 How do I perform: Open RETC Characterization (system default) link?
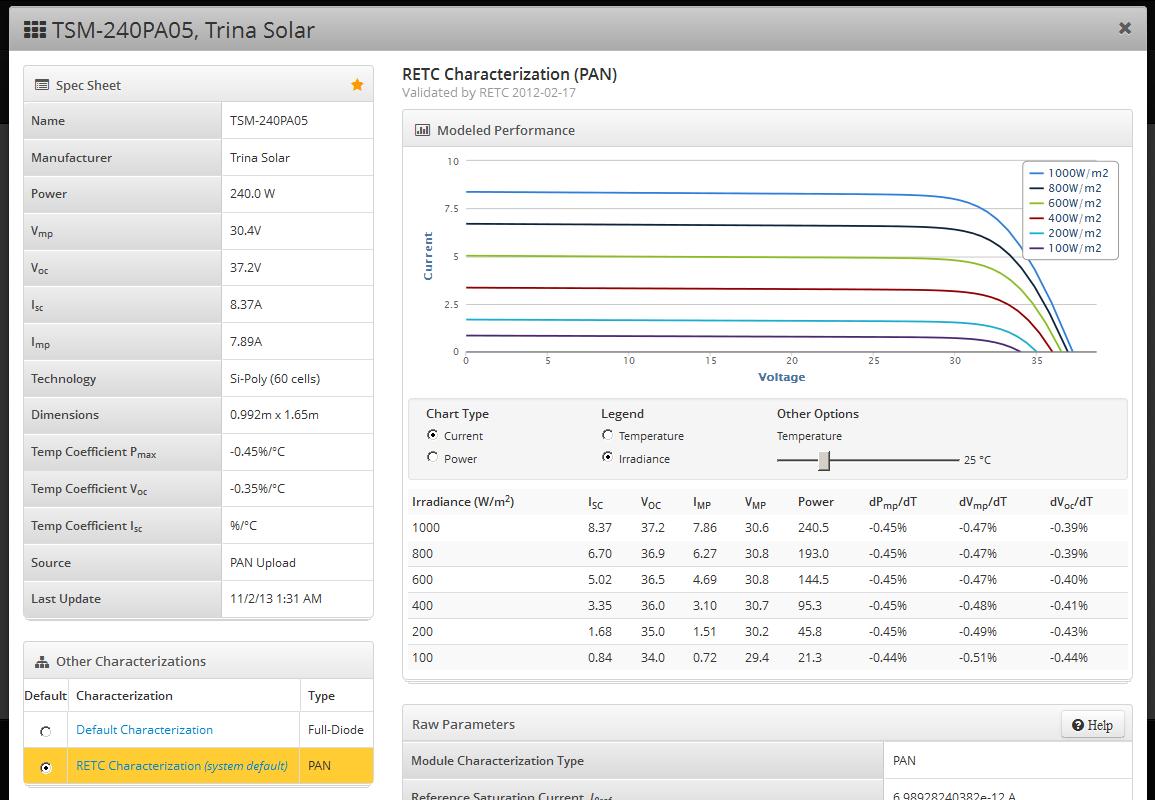pos(182,765)
